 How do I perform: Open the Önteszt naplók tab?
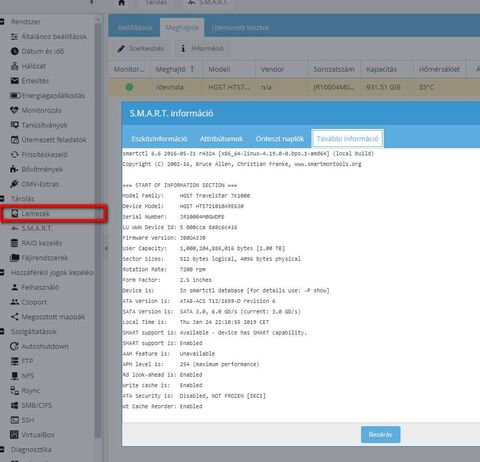[x=280, y=139]
